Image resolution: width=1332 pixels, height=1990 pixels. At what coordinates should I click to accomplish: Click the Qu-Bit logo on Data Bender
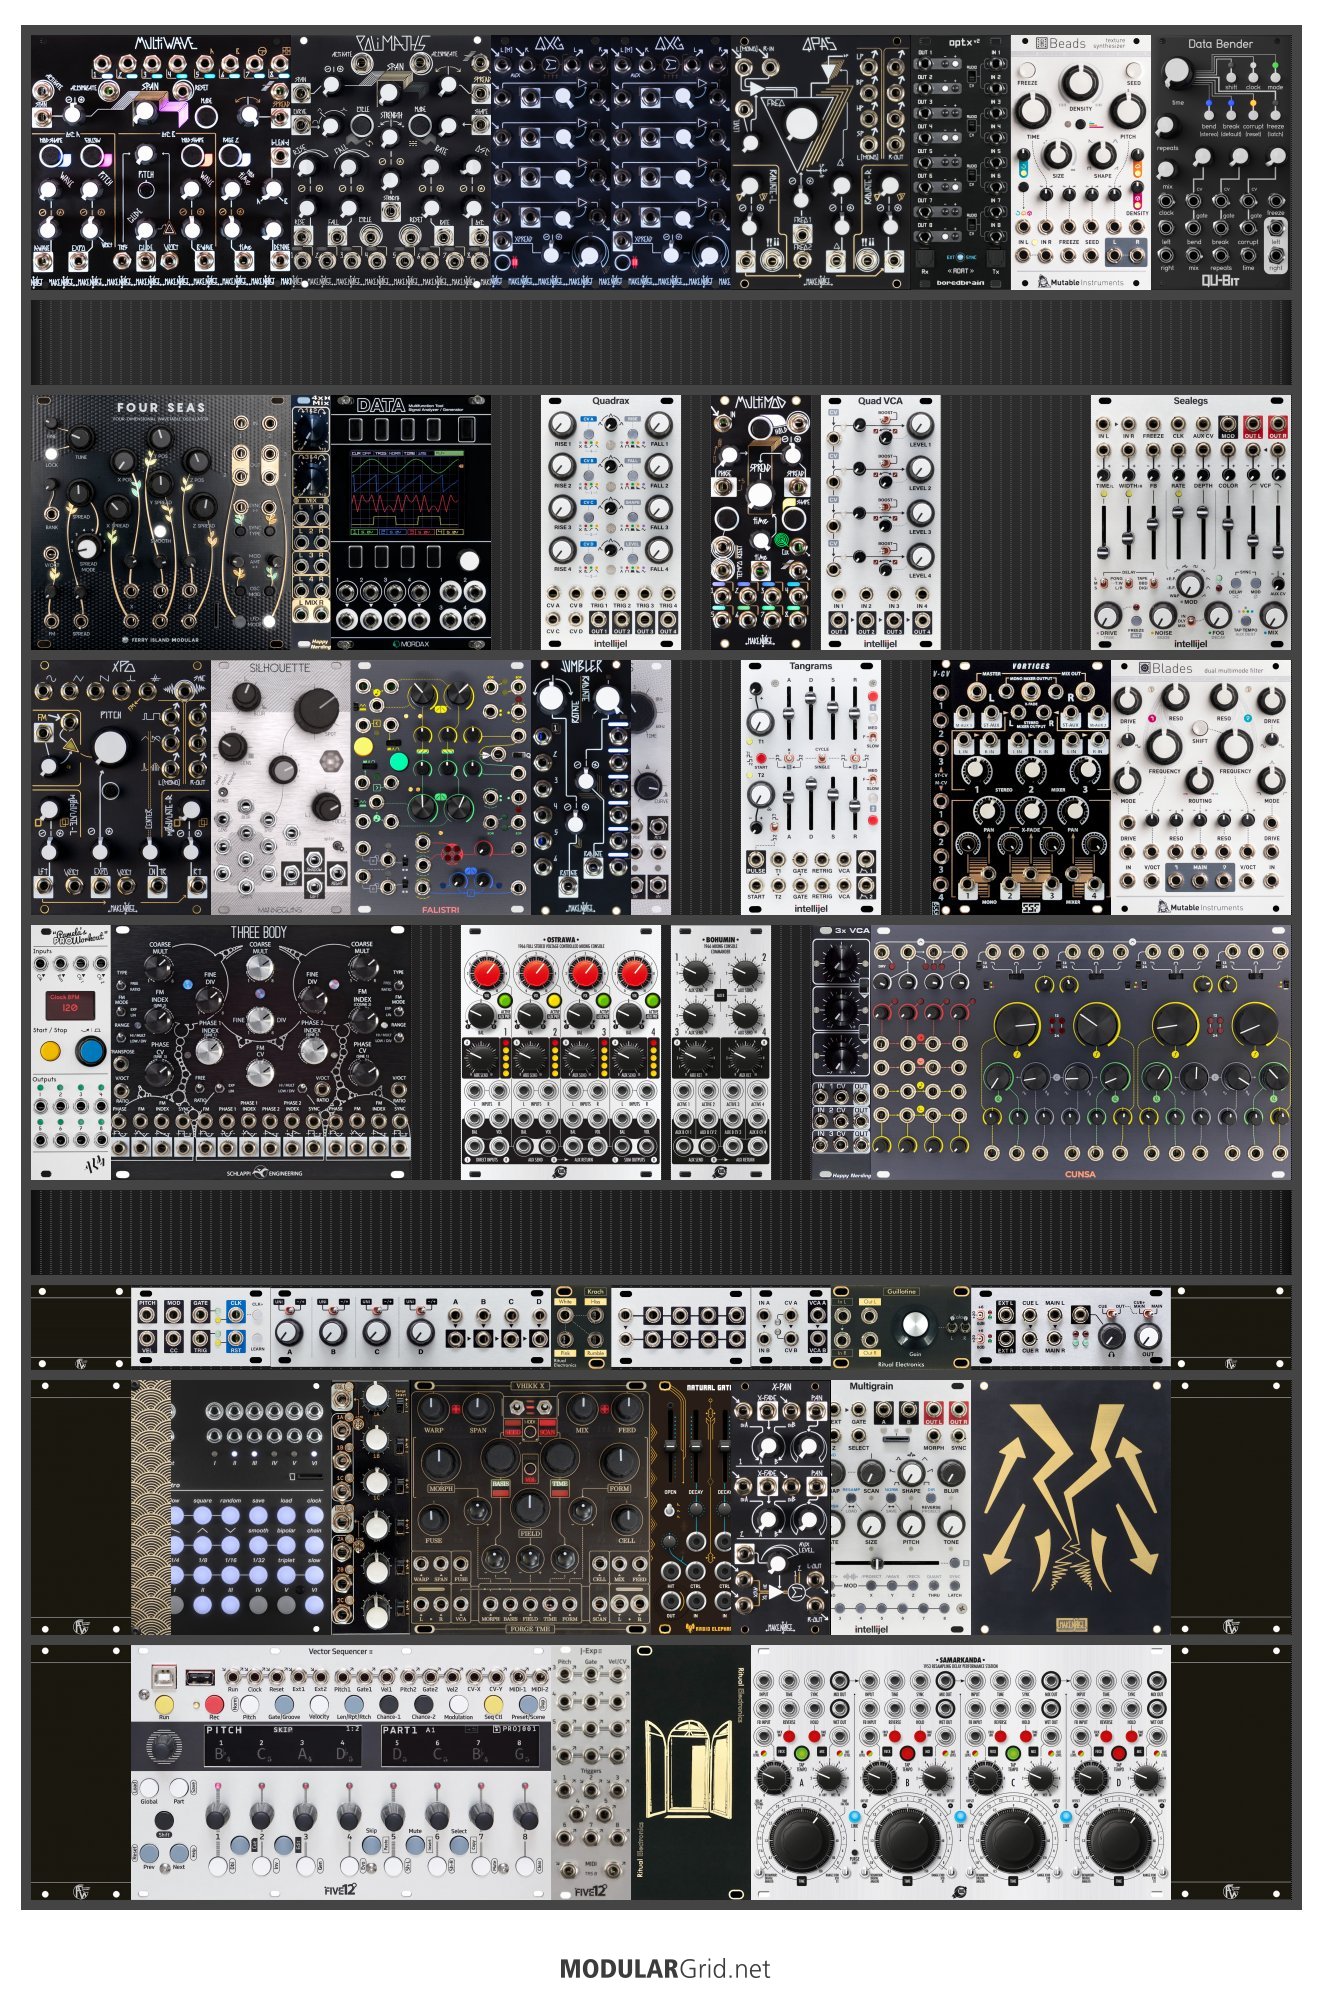pyautogui.click(x=1220, y=281)
